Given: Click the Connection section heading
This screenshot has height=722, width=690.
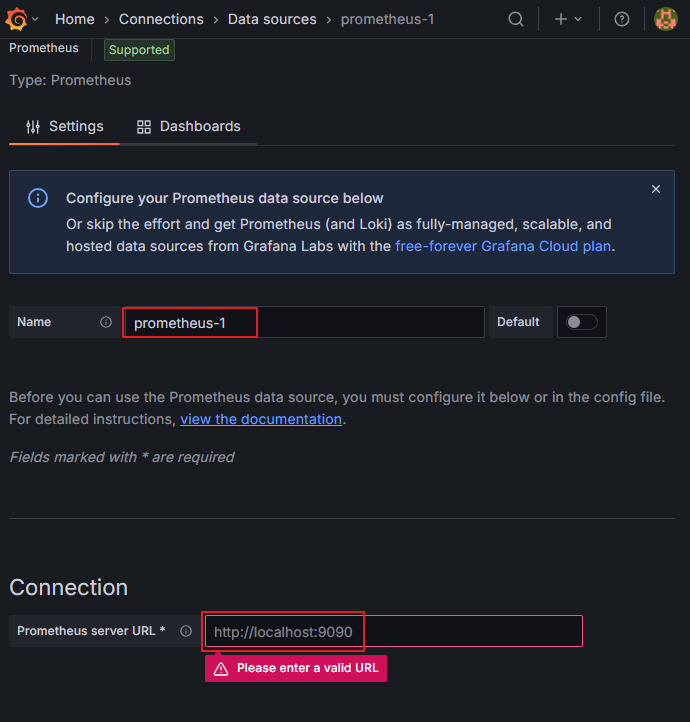Looking at the screenshot, I should point(69,588).
